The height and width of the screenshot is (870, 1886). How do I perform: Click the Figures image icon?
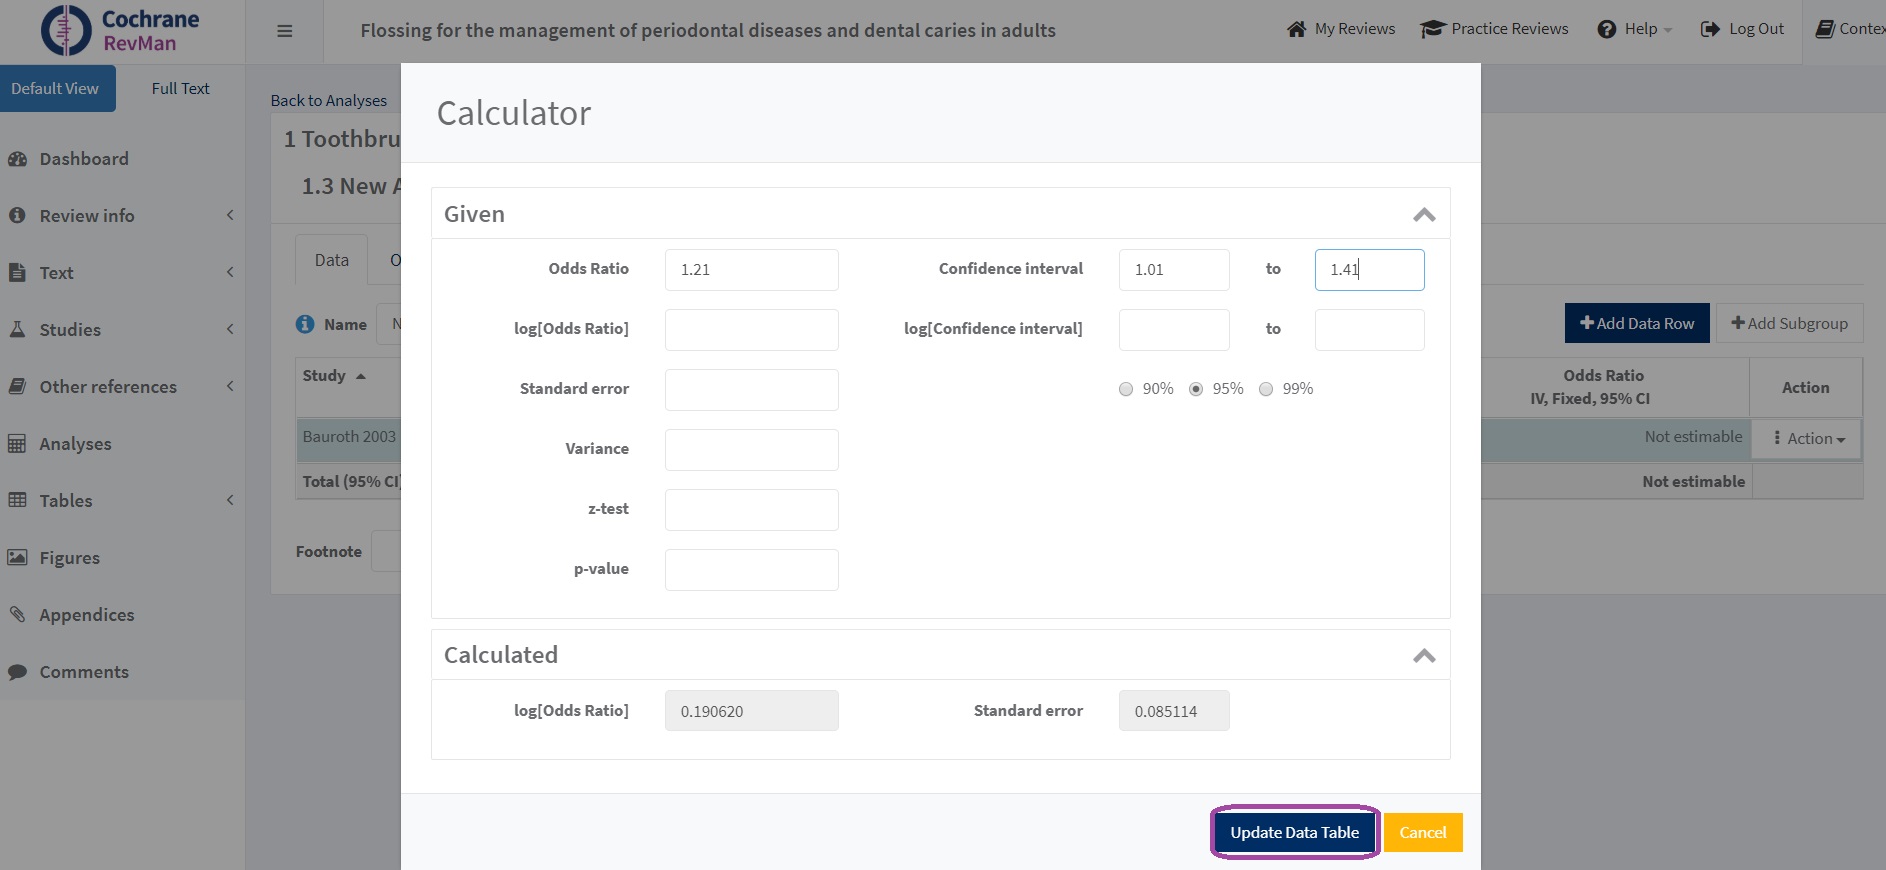17,558
